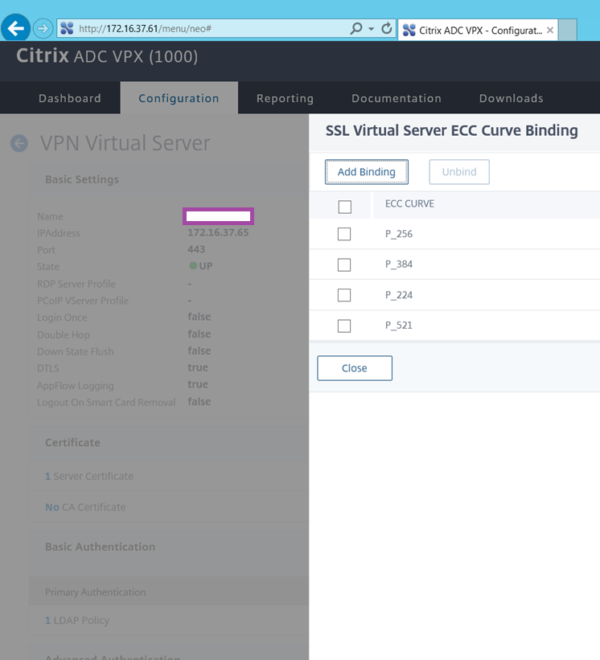Click the P_521 row text
This screenshot has width=600, height=660.
[x=399, y=325]
